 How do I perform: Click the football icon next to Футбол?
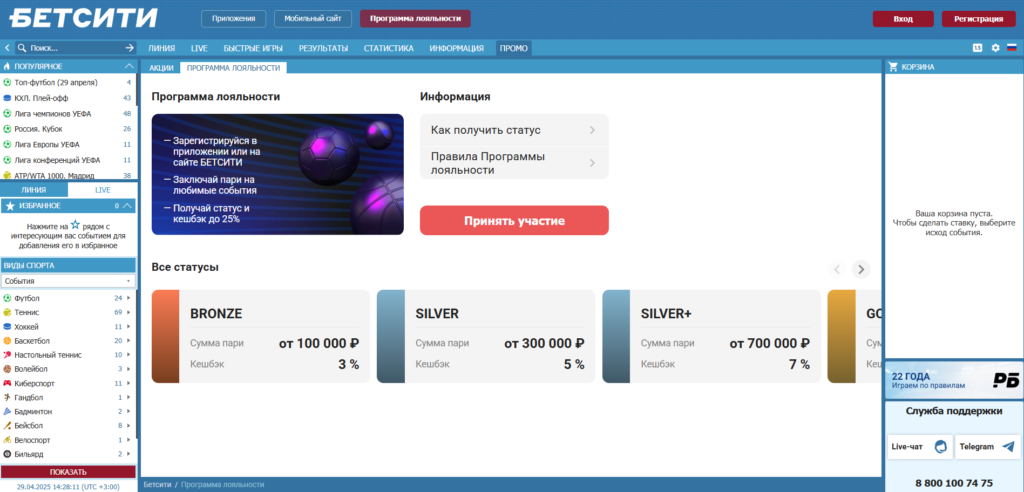click(7, 298)
